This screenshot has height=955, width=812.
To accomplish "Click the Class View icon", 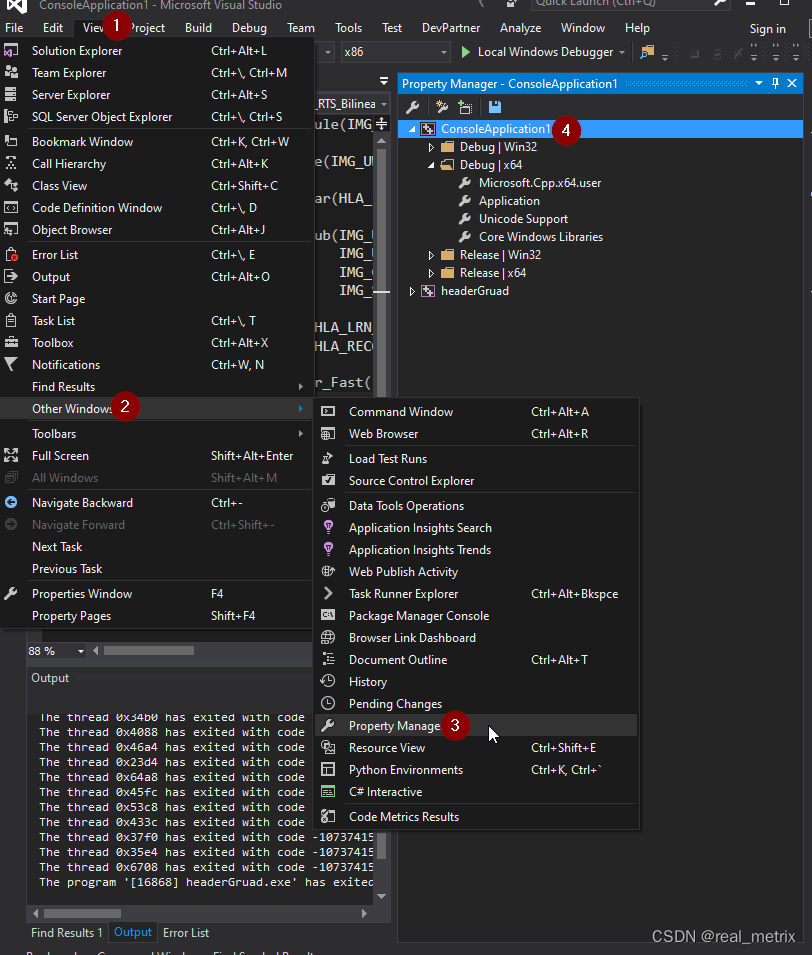I will pyautogui.click(x=11, y=185).
